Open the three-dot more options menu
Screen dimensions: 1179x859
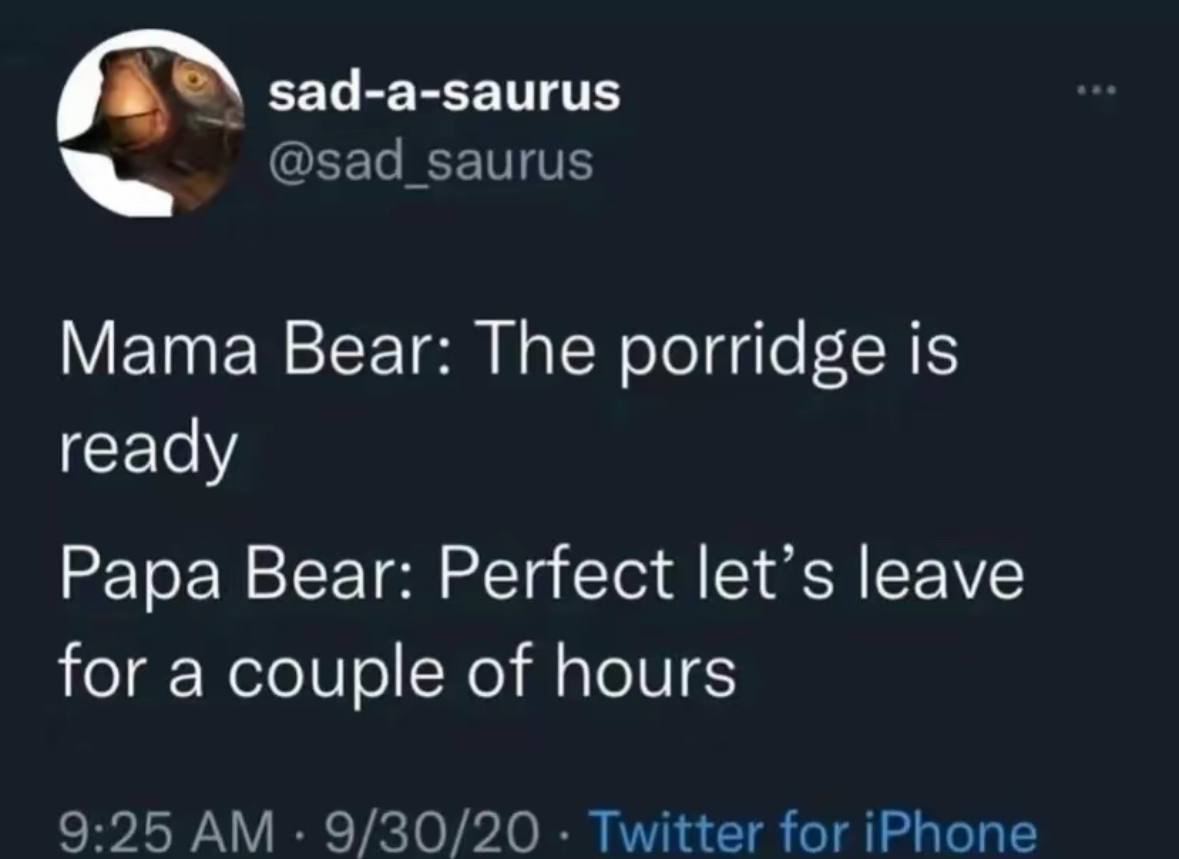coord(1097,91)
